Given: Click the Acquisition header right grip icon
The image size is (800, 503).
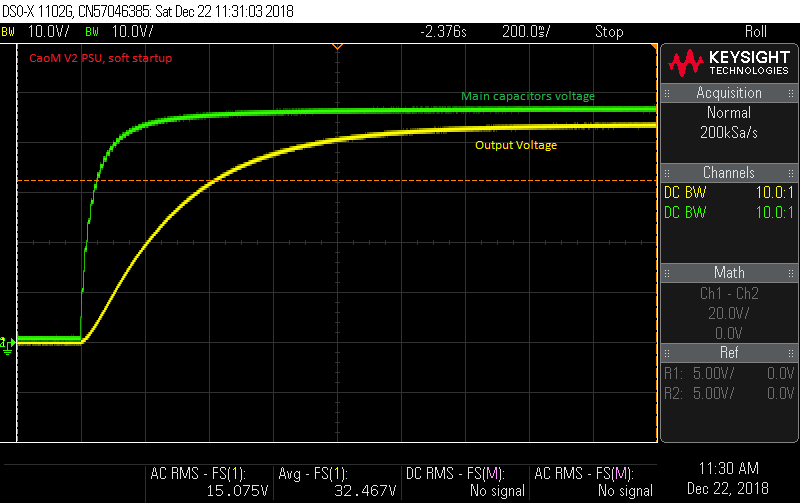Looking at the screenshot, I should 791,93.
